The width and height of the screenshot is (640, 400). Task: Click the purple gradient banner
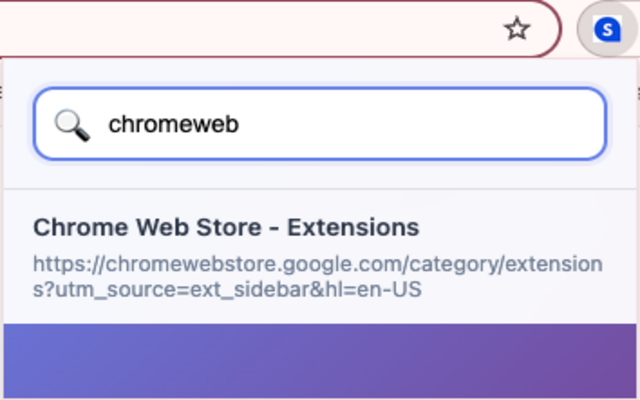[320, 360]
